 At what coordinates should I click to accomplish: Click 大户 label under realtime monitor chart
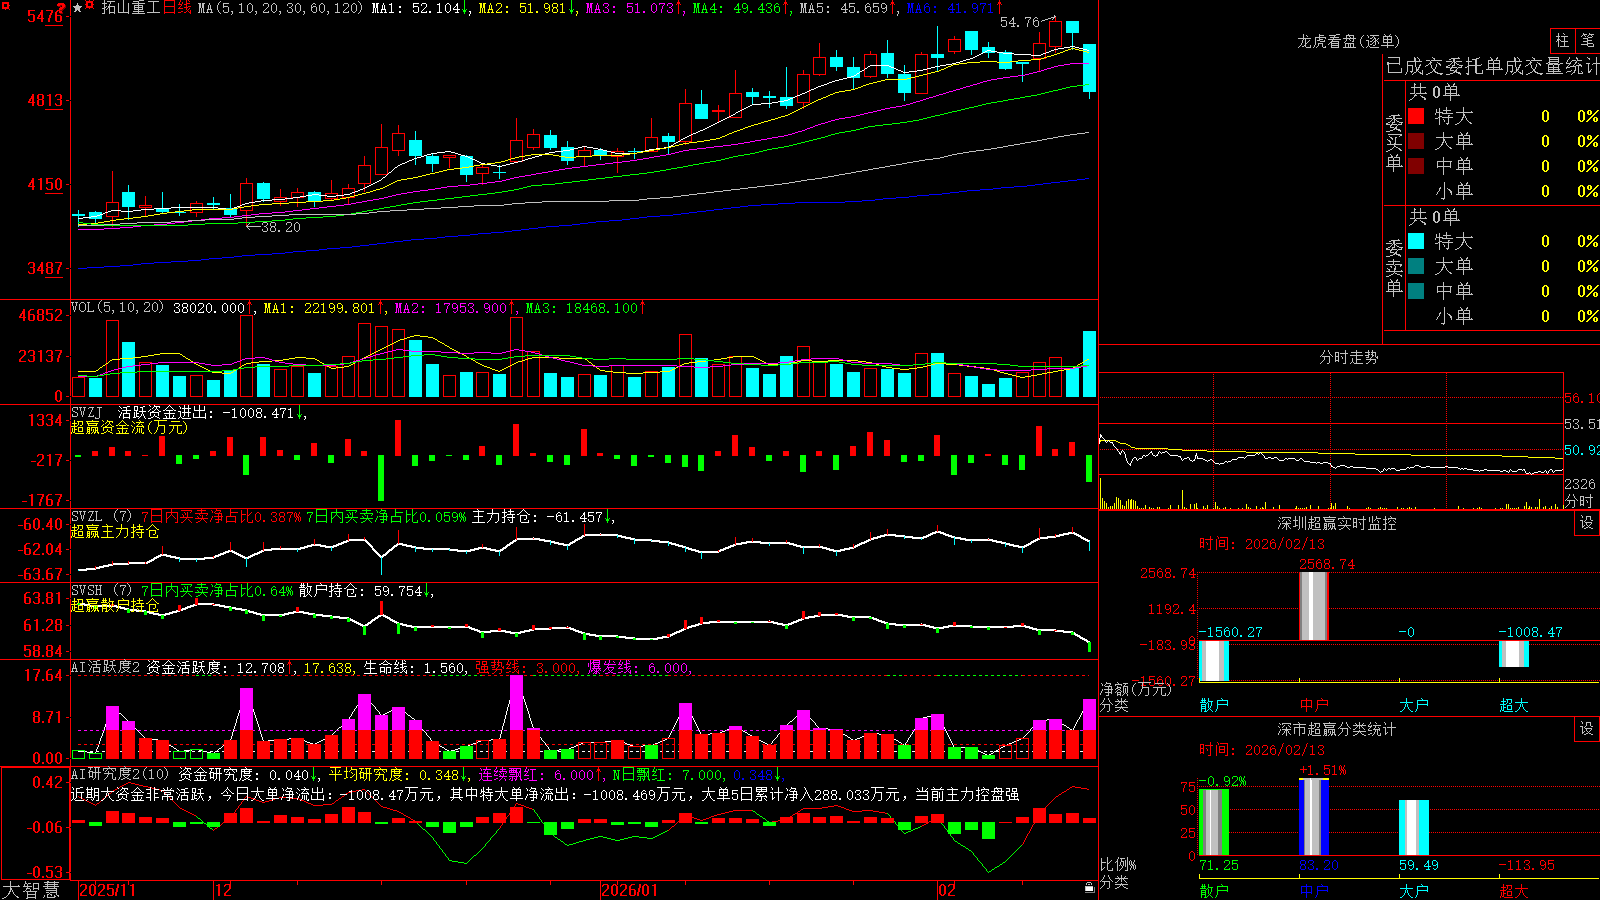point(1414,705)
